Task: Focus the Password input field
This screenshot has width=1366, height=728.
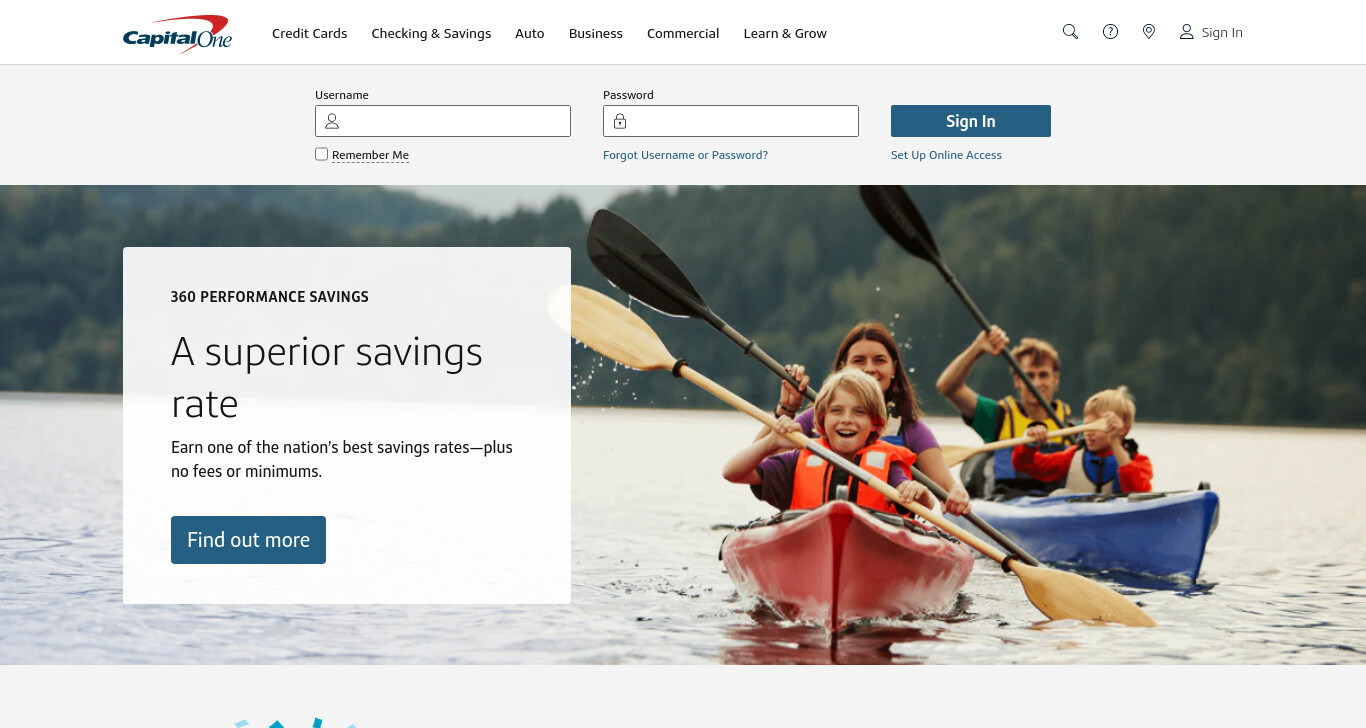Action: point(731,121)
